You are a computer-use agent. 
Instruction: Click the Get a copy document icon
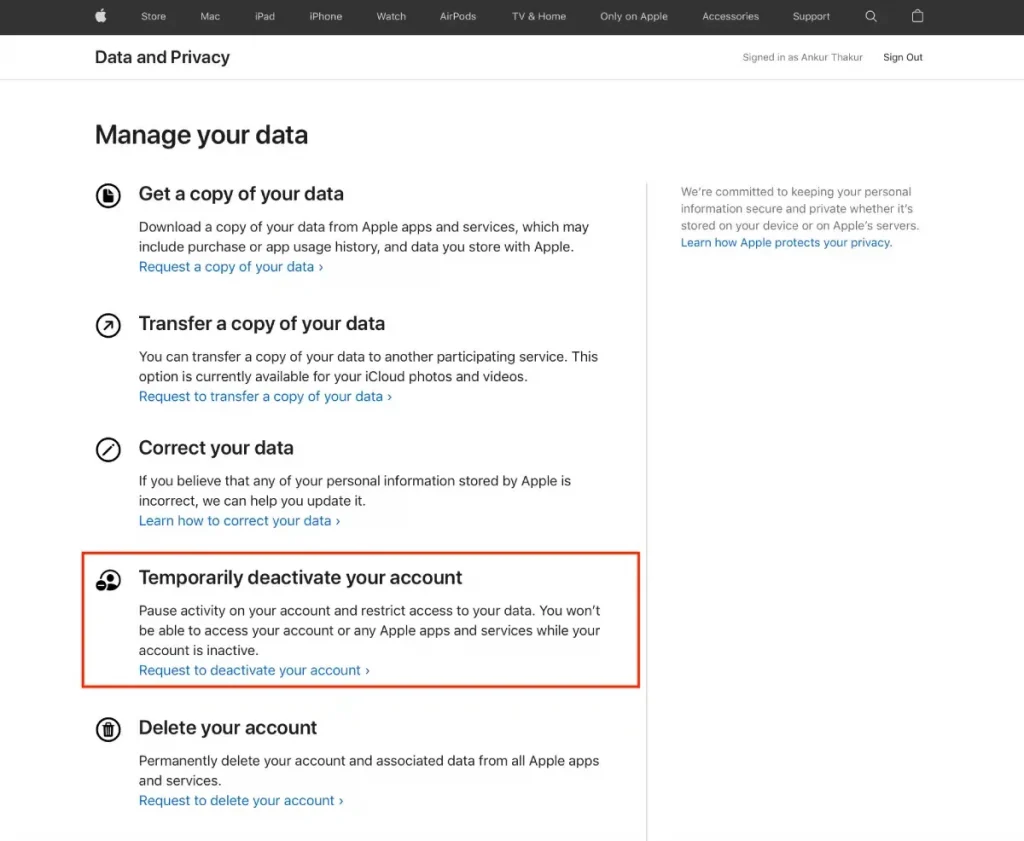(108, 195)
